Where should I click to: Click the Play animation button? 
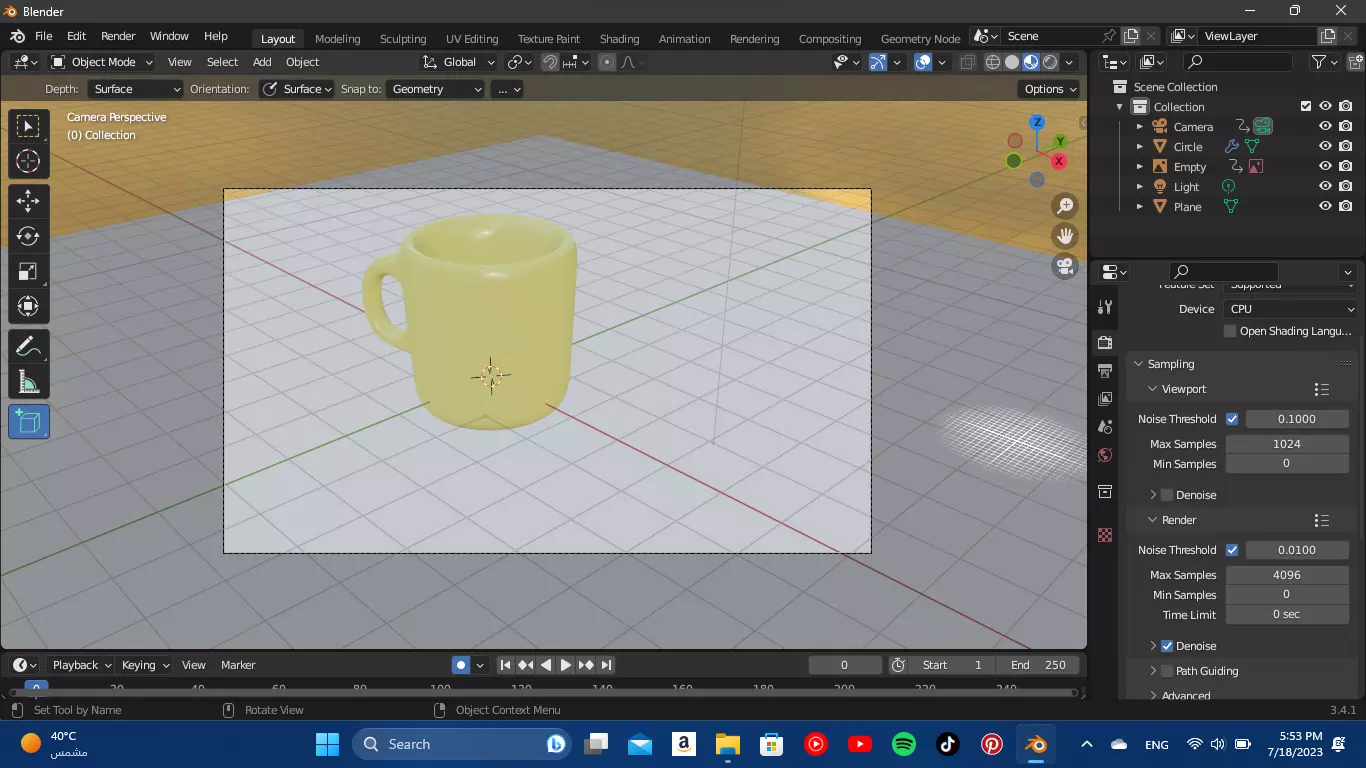[x=566, y=665]
